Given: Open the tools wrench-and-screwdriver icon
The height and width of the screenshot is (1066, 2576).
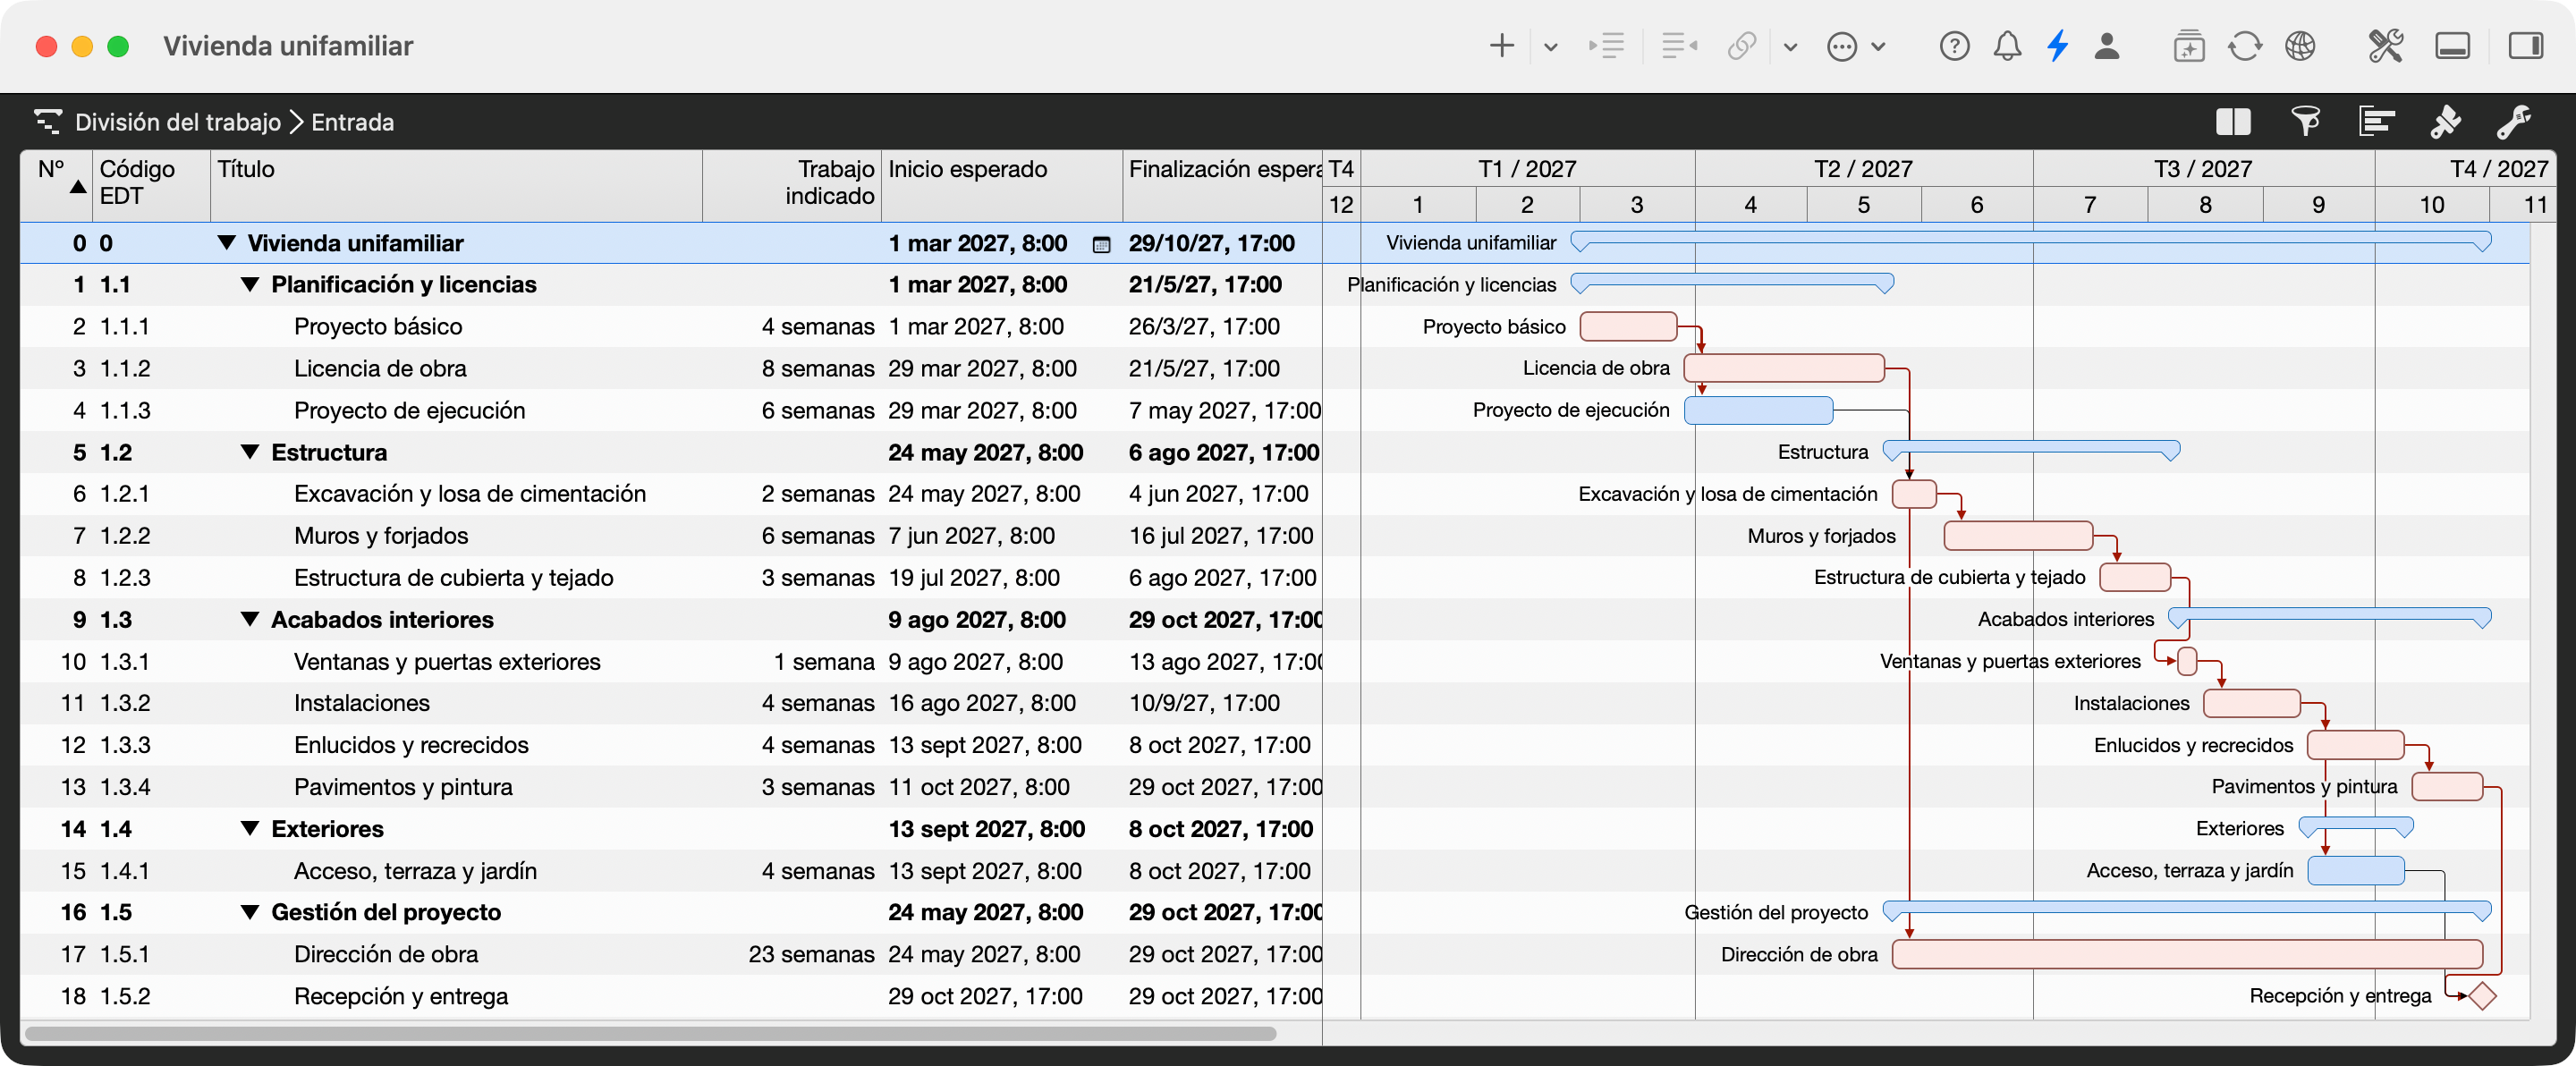Looking at the screenshot, I should [x=2385, y=46].
